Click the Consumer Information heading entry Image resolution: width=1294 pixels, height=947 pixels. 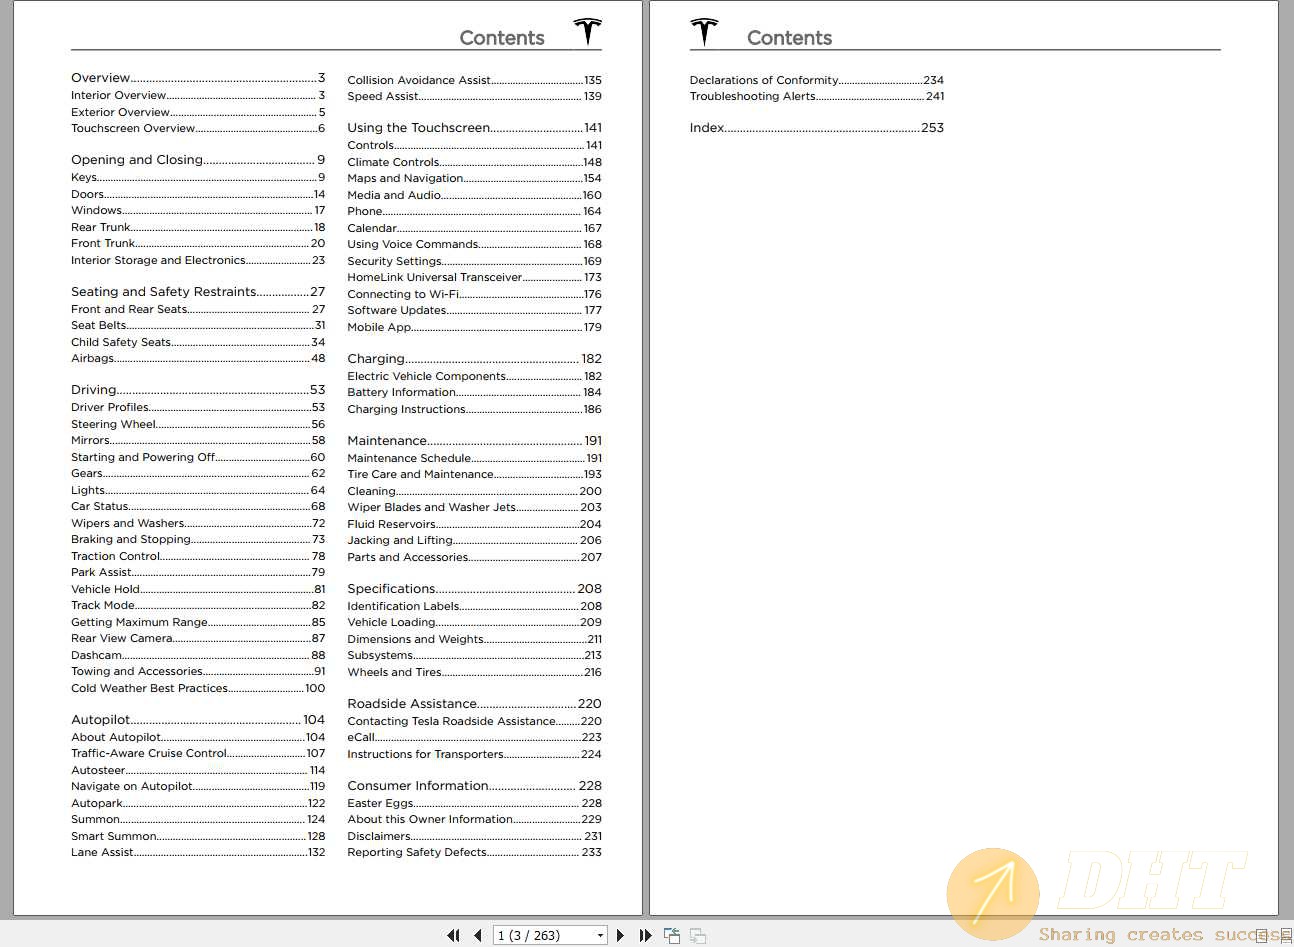click(x=474, y=786)
